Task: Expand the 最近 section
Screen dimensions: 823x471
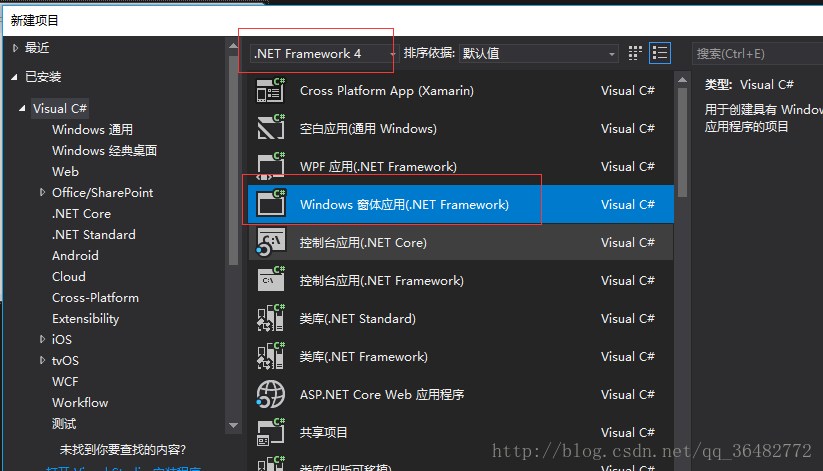Action: click(15, 48)
